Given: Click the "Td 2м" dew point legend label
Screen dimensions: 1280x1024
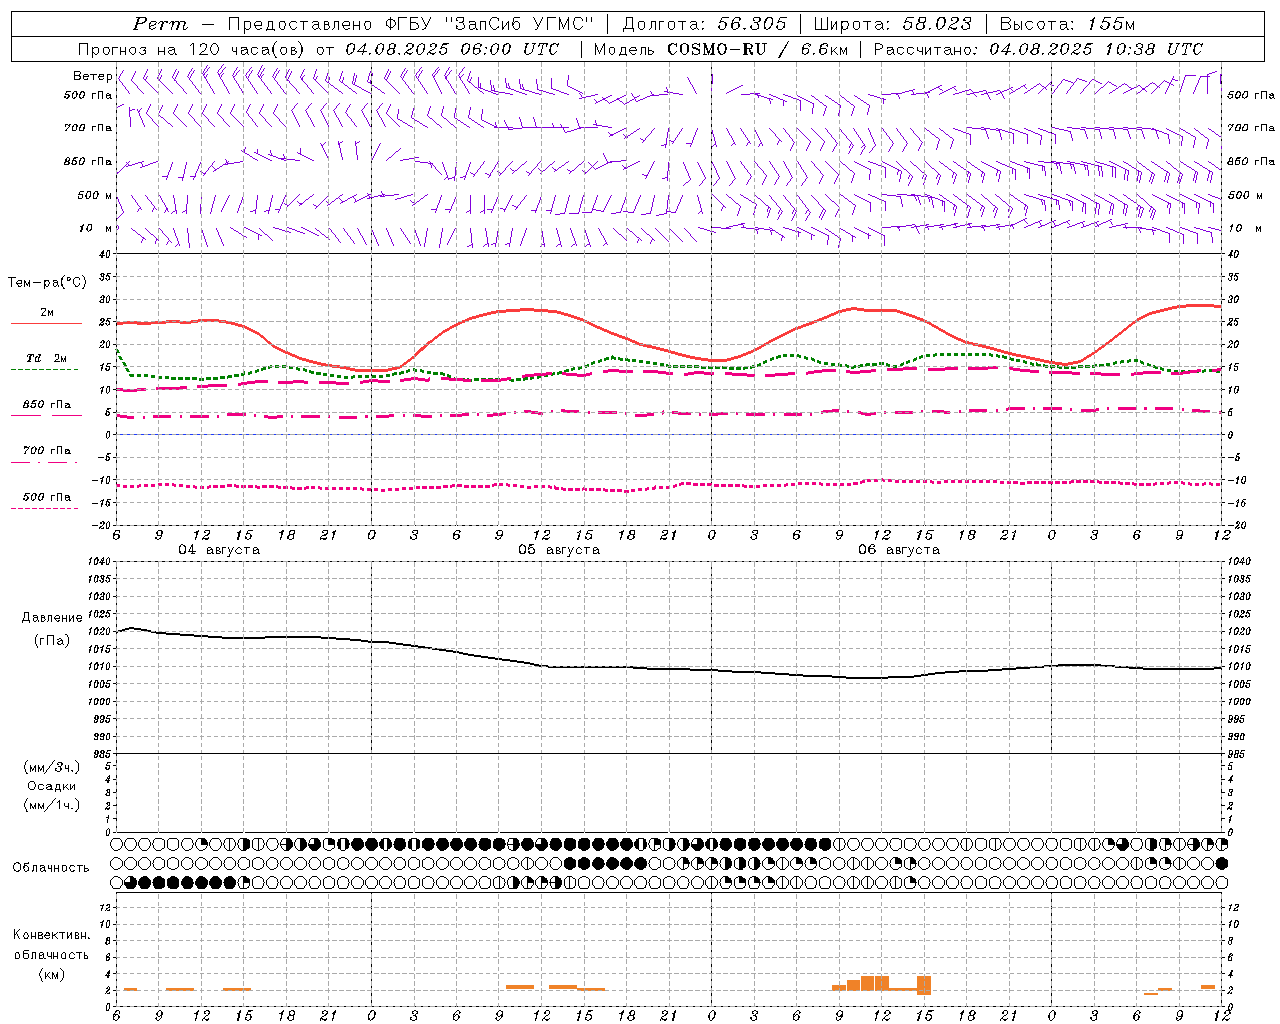Looking at the screenshot, I should pos(47,358).
